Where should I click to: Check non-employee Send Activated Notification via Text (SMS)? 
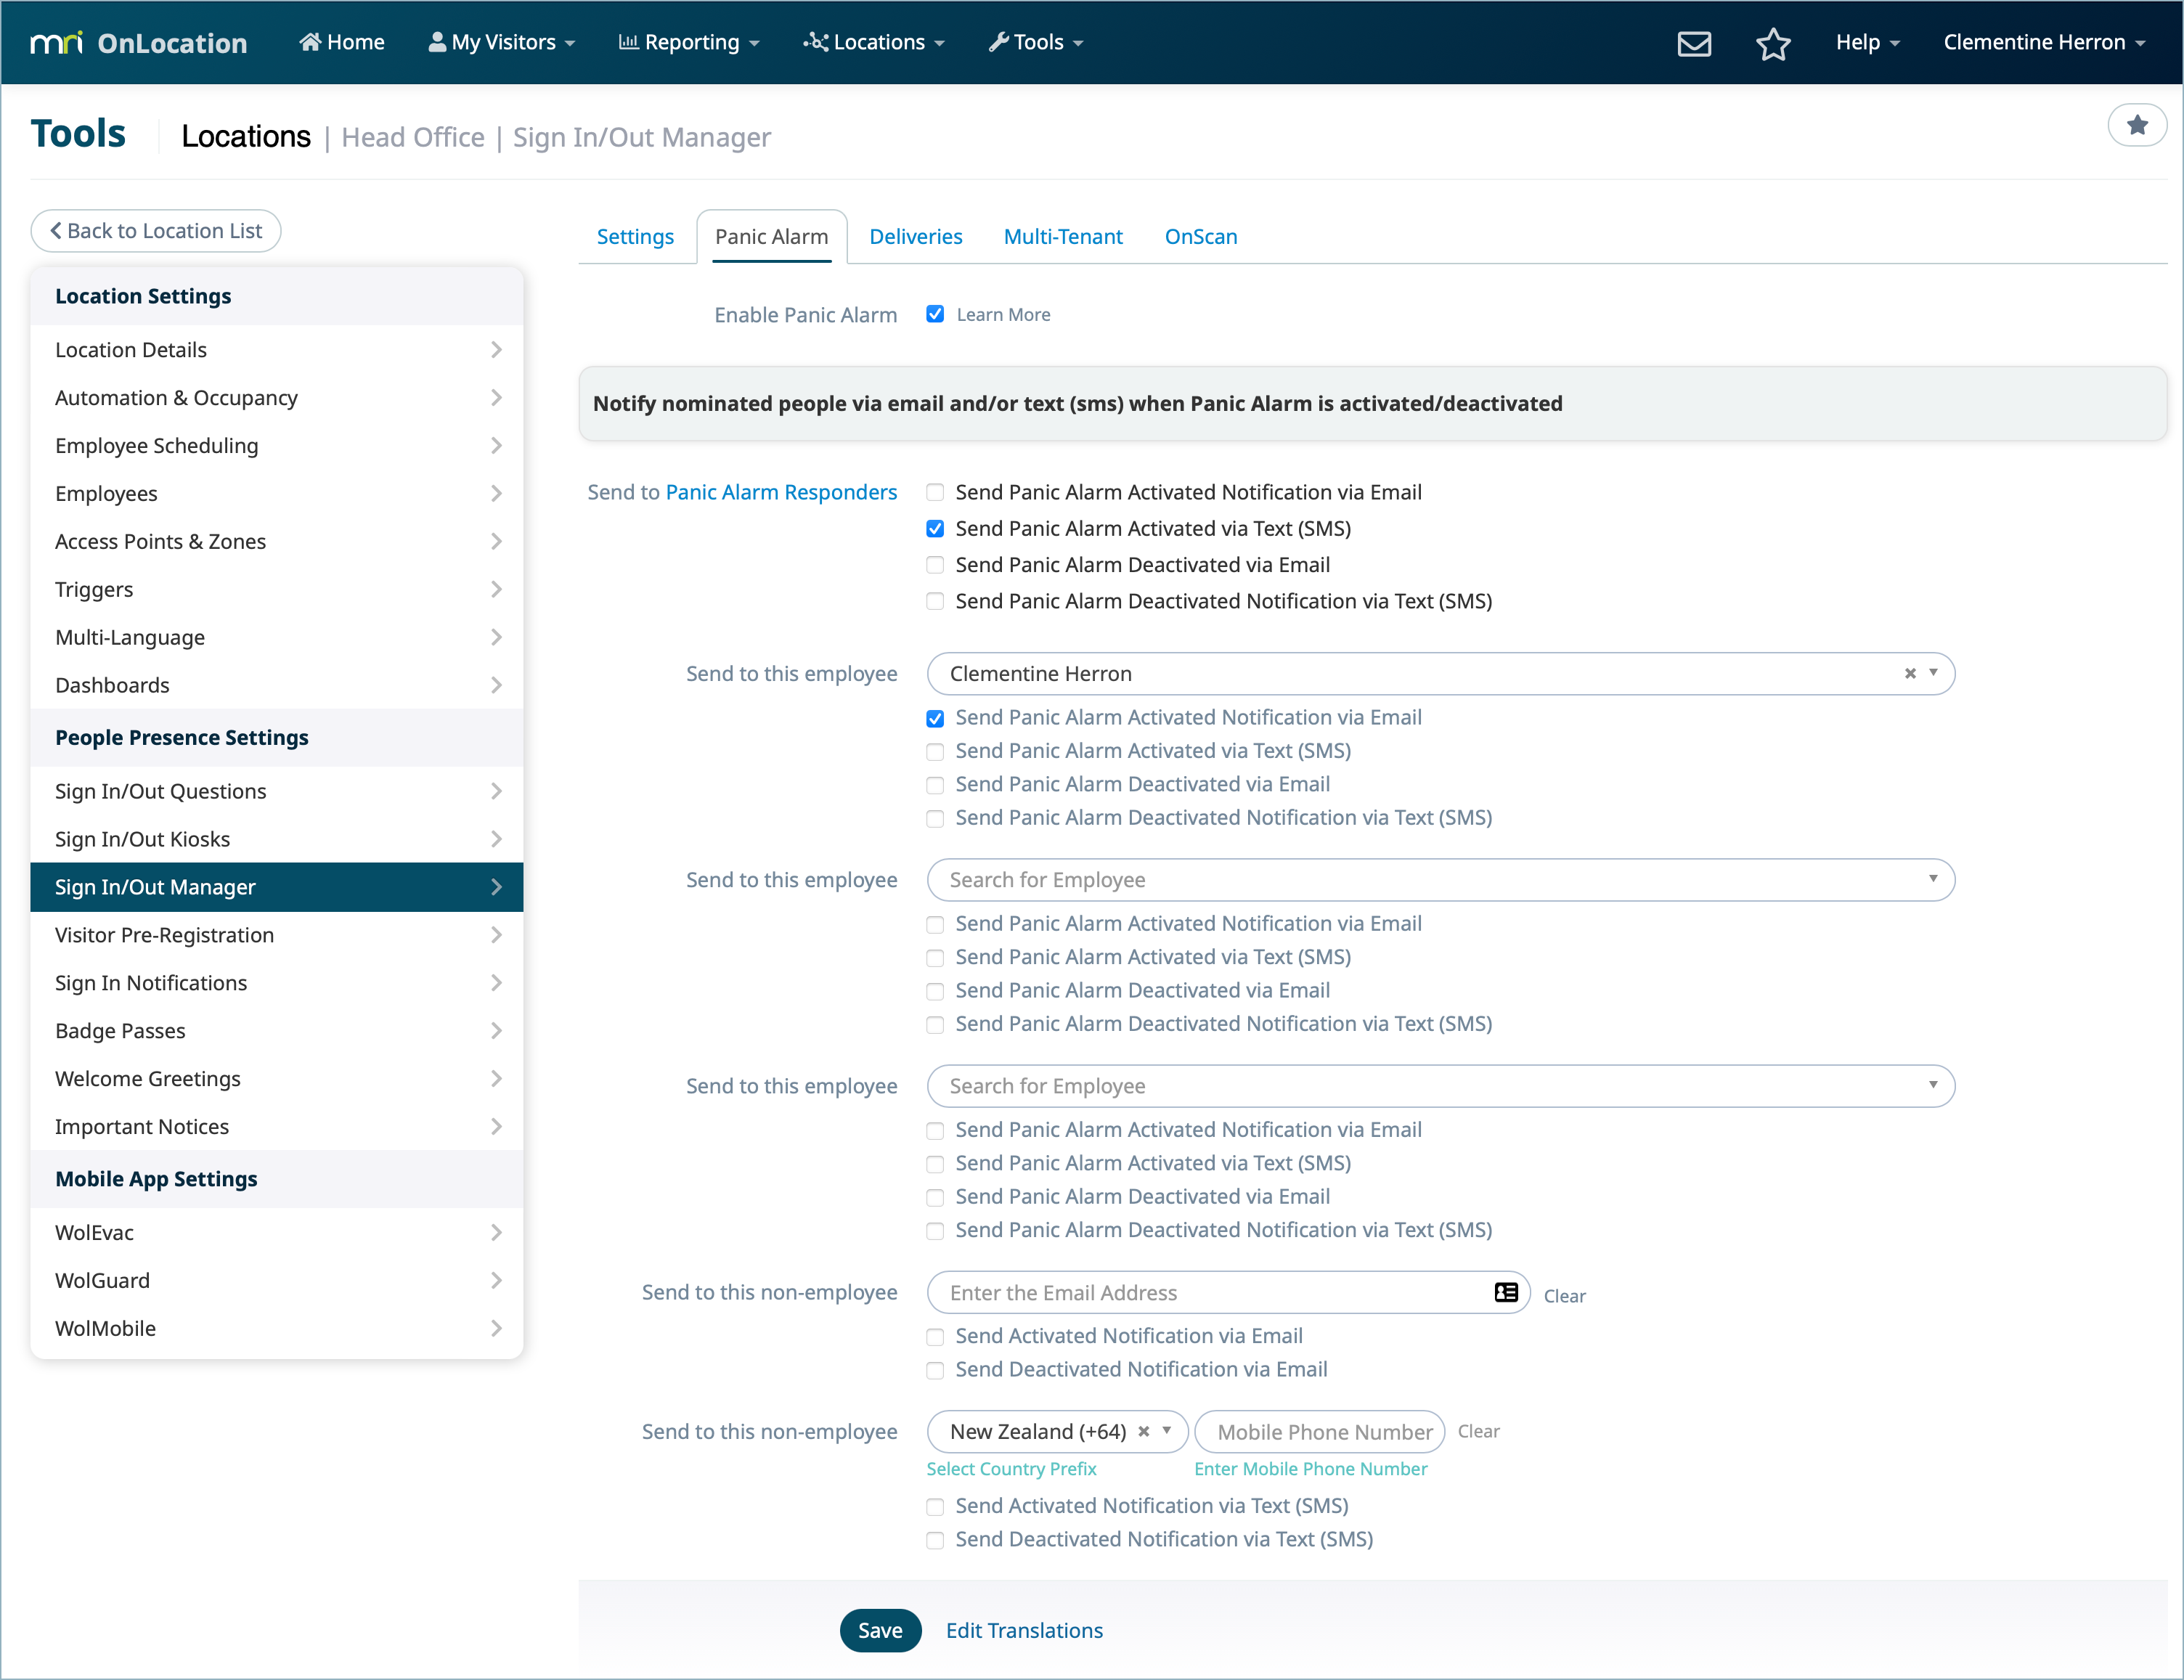coord(934,1508)
